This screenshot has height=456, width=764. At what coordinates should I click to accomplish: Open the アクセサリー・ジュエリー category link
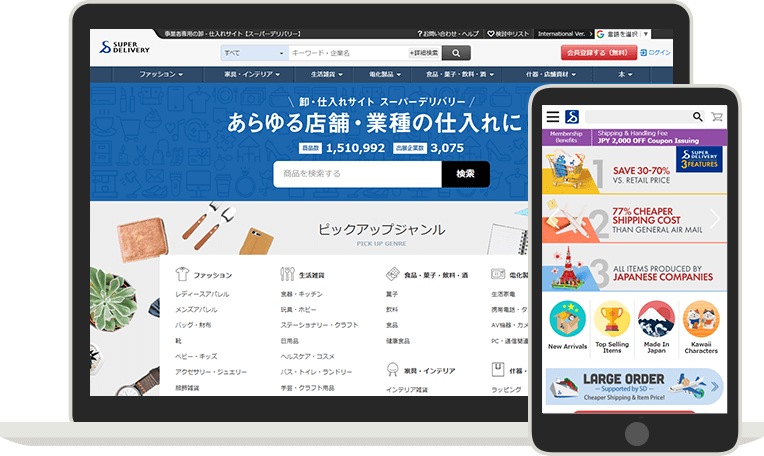click(x=211, y=372)
